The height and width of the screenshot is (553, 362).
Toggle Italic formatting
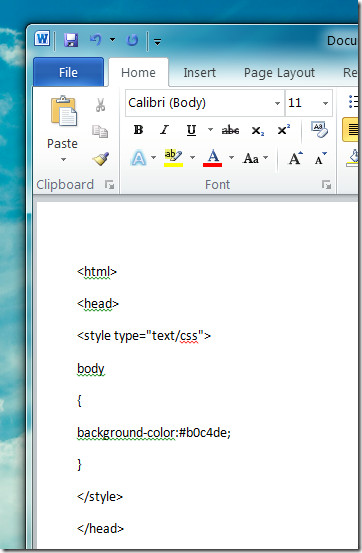(x=164, y=130)
